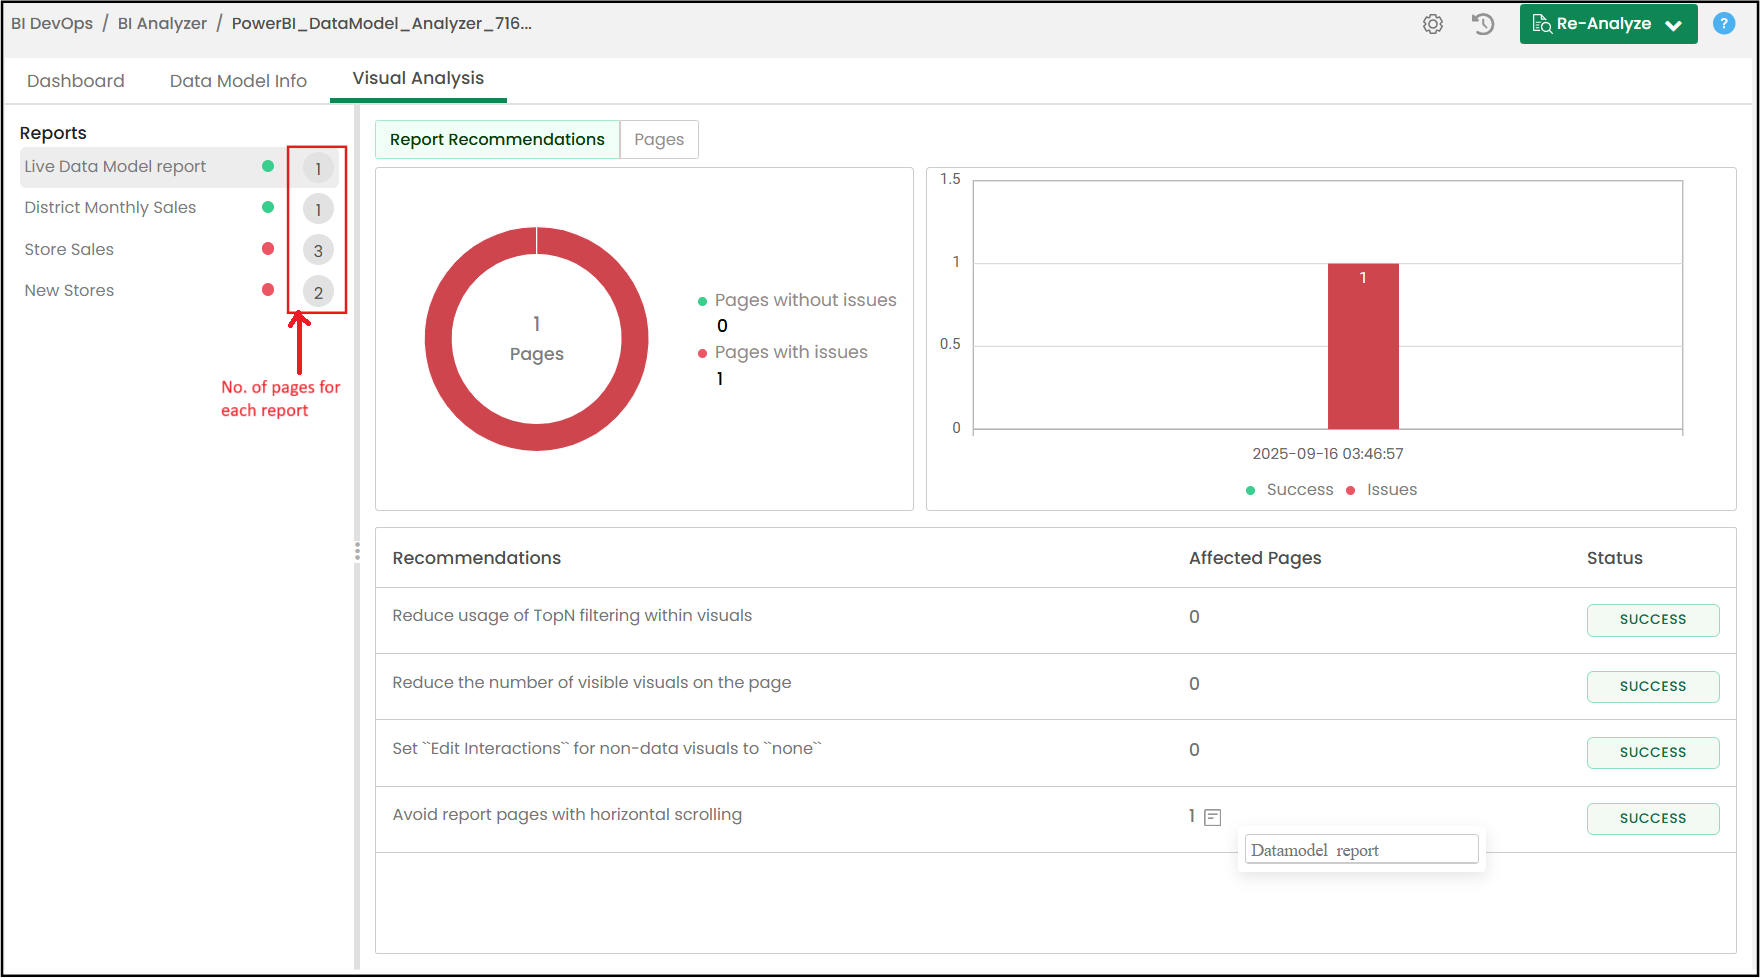This screenshot has height=978, width=1760.
Task: Click the blue help question mark icon
Action: 1724,23
